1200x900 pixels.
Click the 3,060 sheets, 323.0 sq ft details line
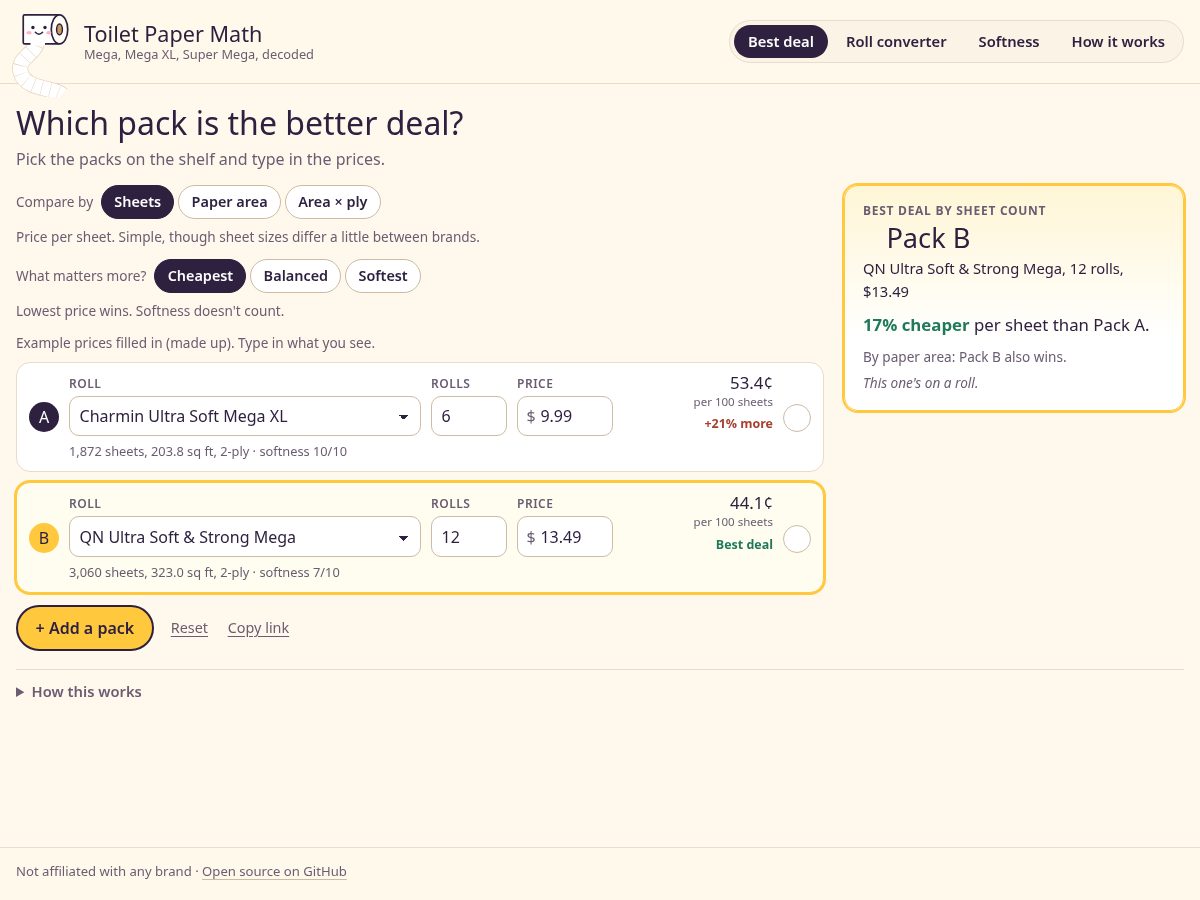(x=204, y=573)
